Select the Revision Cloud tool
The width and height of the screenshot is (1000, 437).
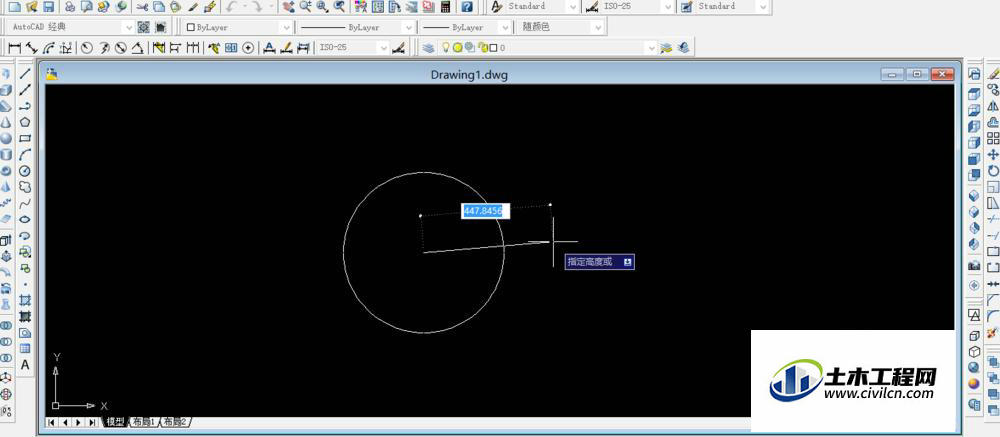pos(25,187)
